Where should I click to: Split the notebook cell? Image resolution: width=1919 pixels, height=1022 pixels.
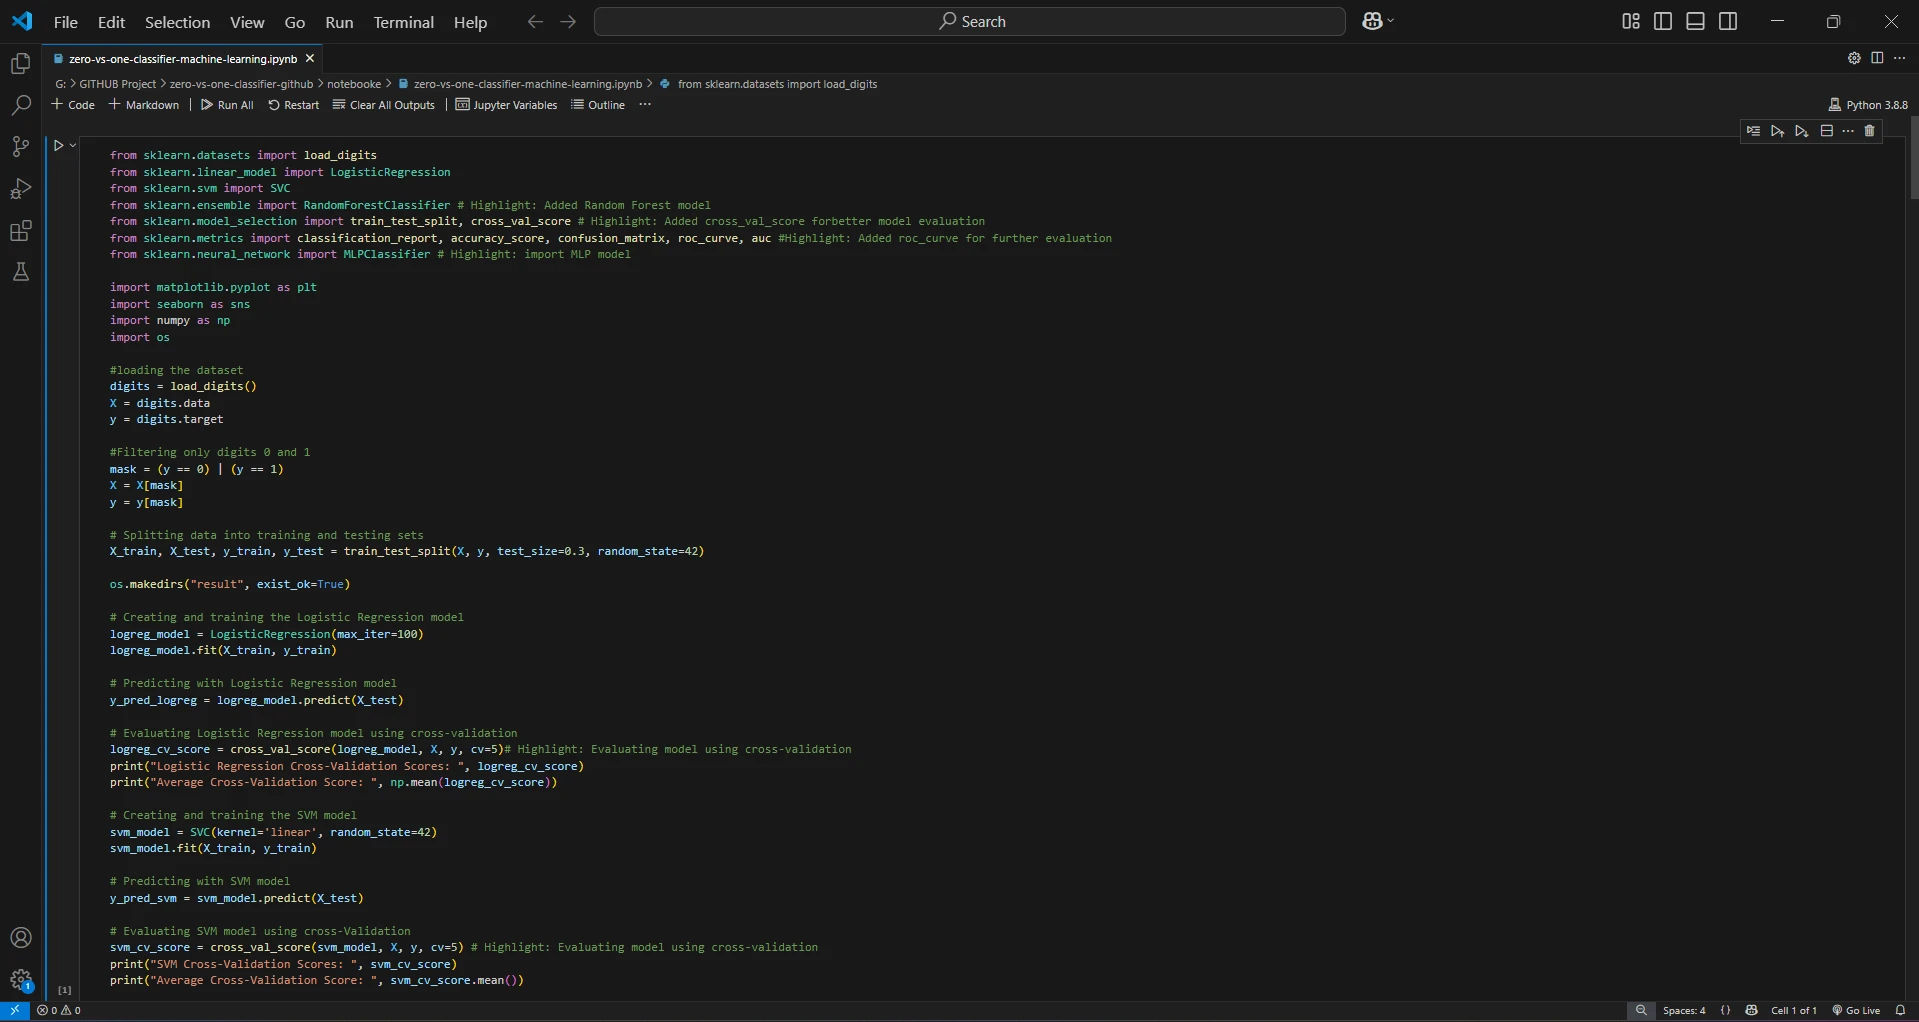(1826, 131)
